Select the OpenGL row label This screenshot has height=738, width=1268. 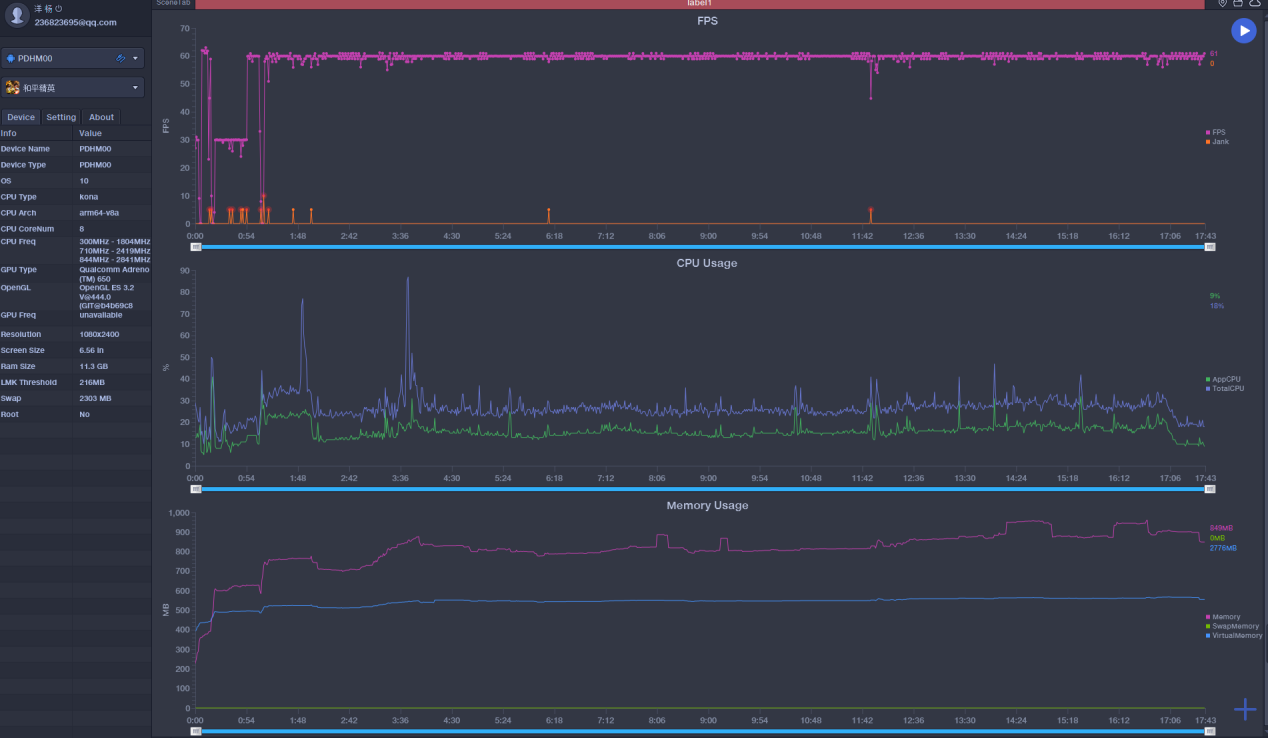[15, 287]
